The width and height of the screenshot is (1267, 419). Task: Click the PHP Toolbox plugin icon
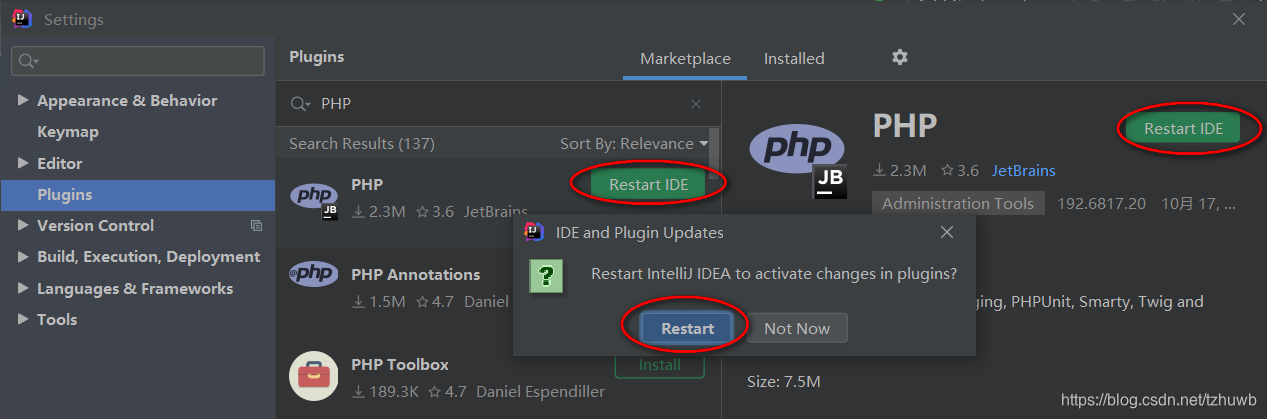(313, 376)
